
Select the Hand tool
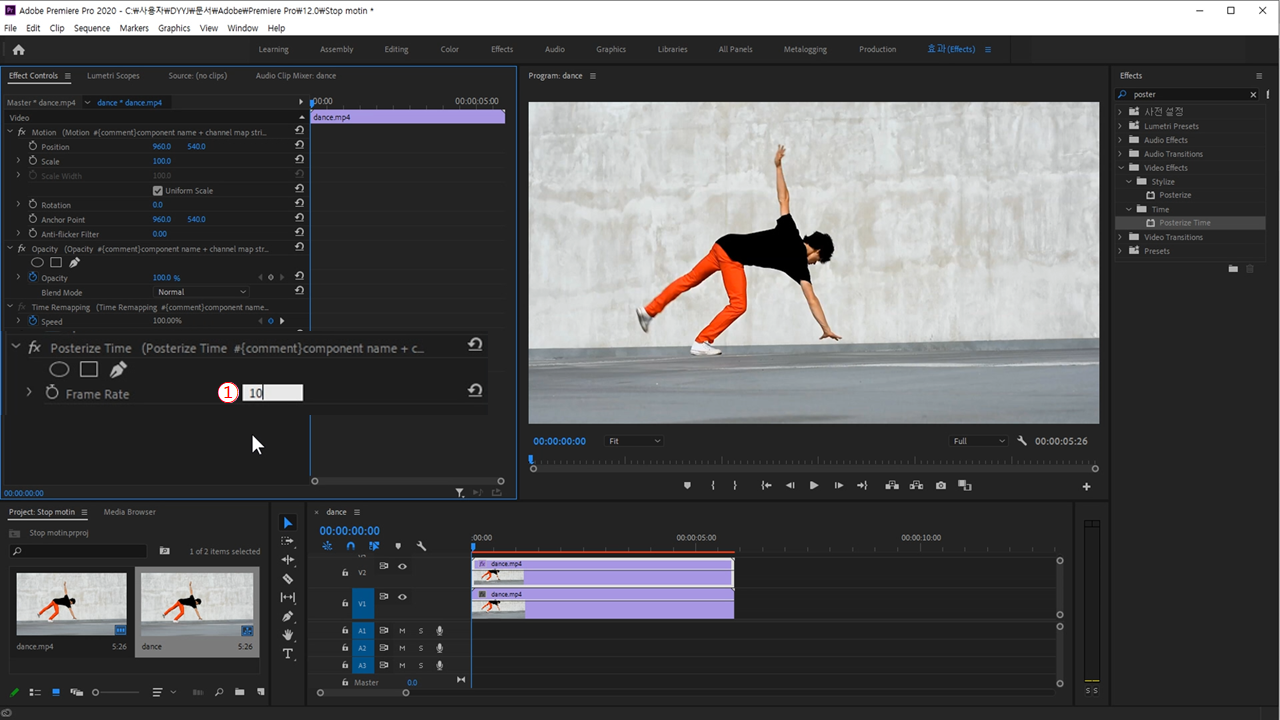pos(288,635)
